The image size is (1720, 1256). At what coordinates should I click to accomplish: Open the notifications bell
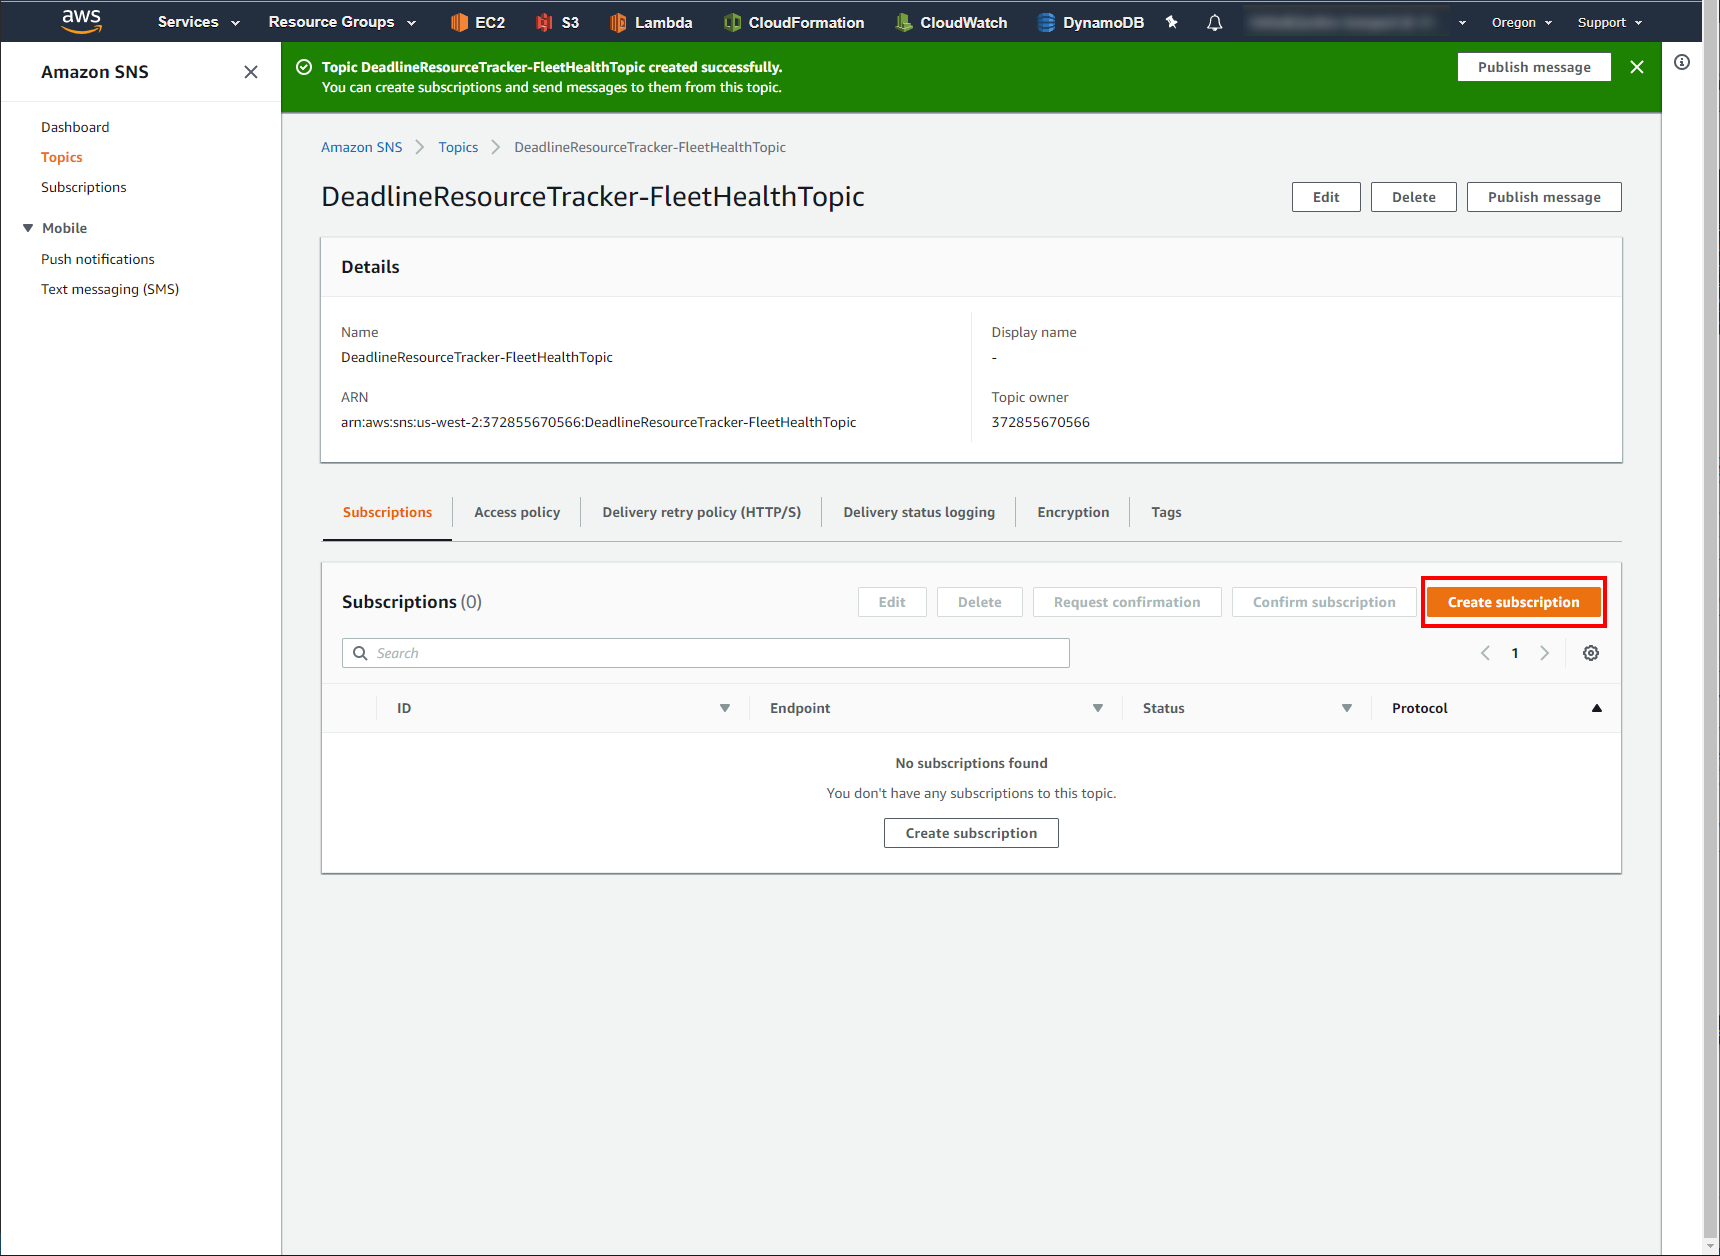[x=1214, y=22]
